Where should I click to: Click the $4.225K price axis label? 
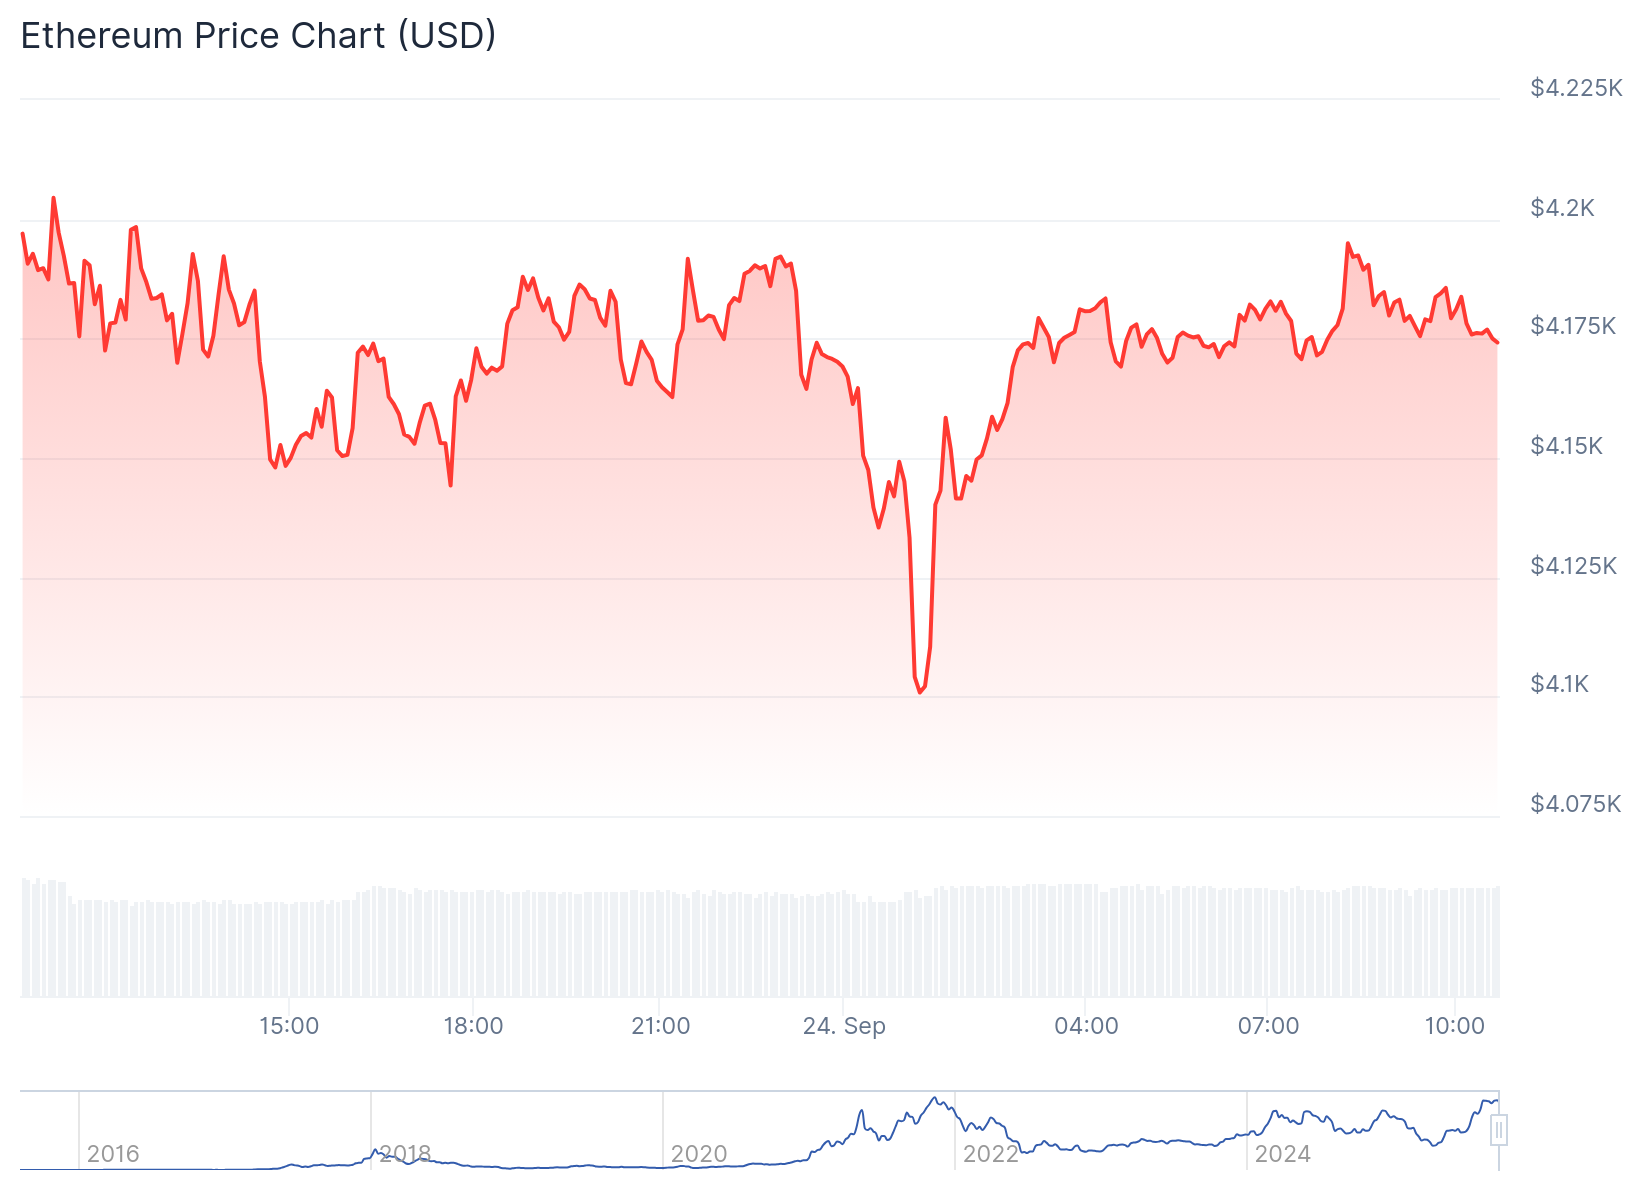click(1576, 88)
